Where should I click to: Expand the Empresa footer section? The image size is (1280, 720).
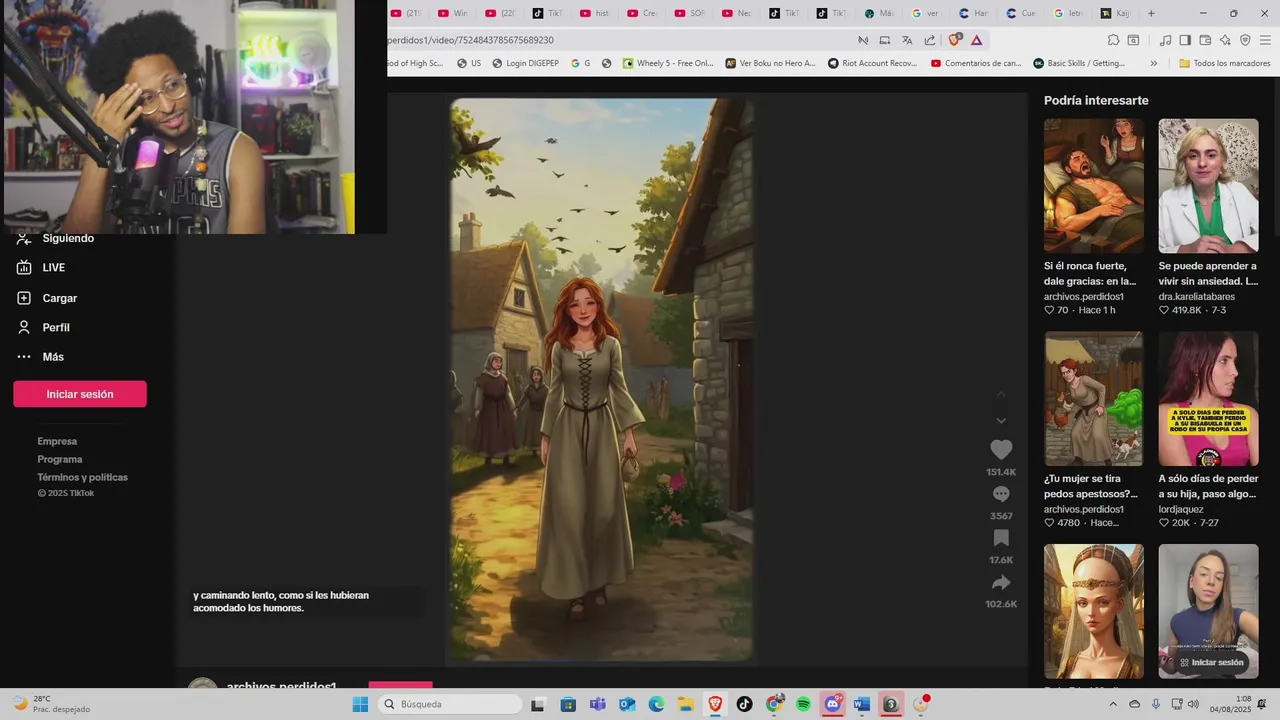pyautogui.click(x=57, y=441)
